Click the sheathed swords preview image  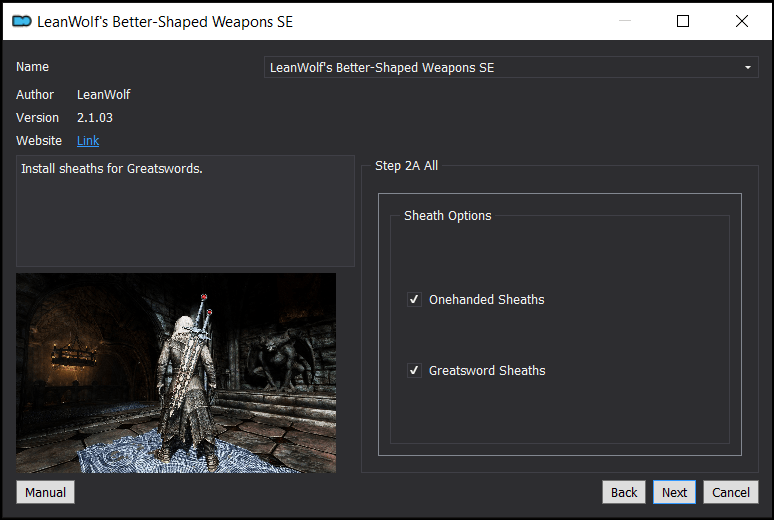[x=176, y=372]
